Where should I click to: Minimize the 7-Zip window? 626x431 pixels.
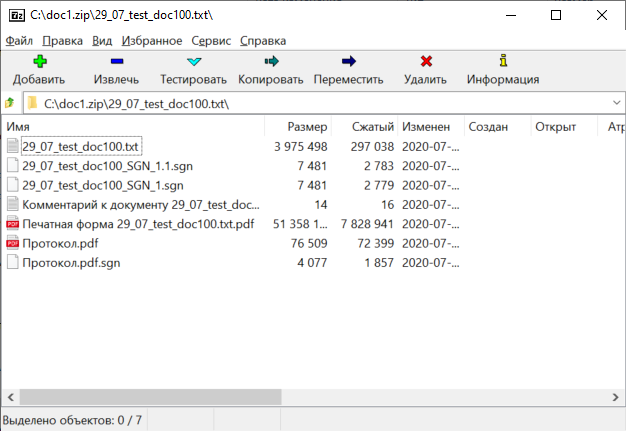coord(511,15)
